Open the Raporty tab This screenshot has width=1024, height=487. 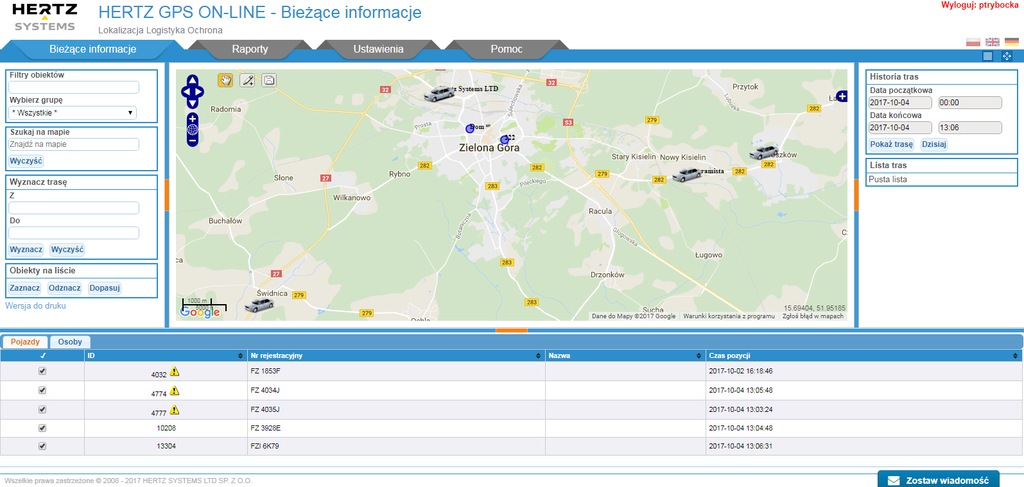tap(250, 49)
